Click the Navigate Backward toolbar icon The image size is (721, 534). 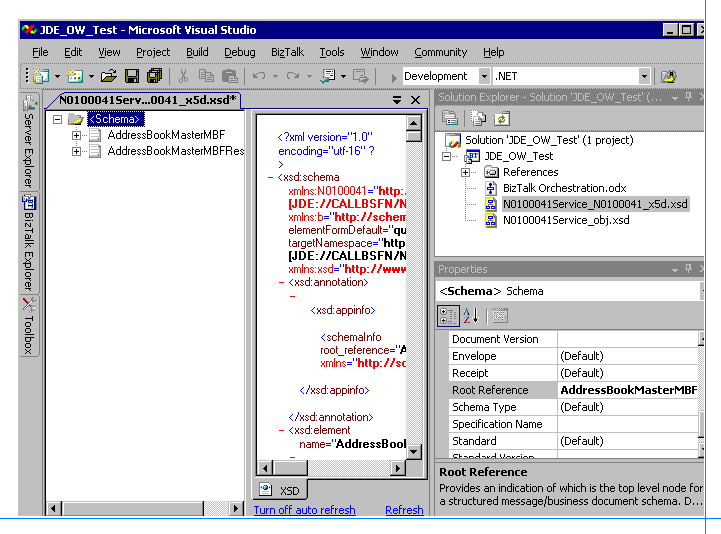point(328,76)
